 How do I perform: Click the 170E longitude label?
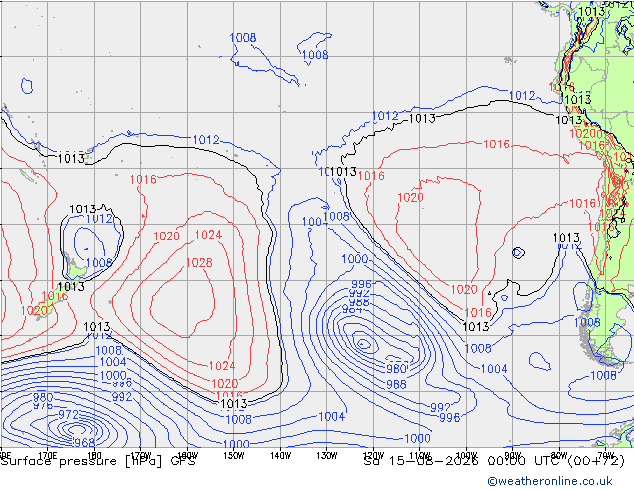click(x=48, y=456)
